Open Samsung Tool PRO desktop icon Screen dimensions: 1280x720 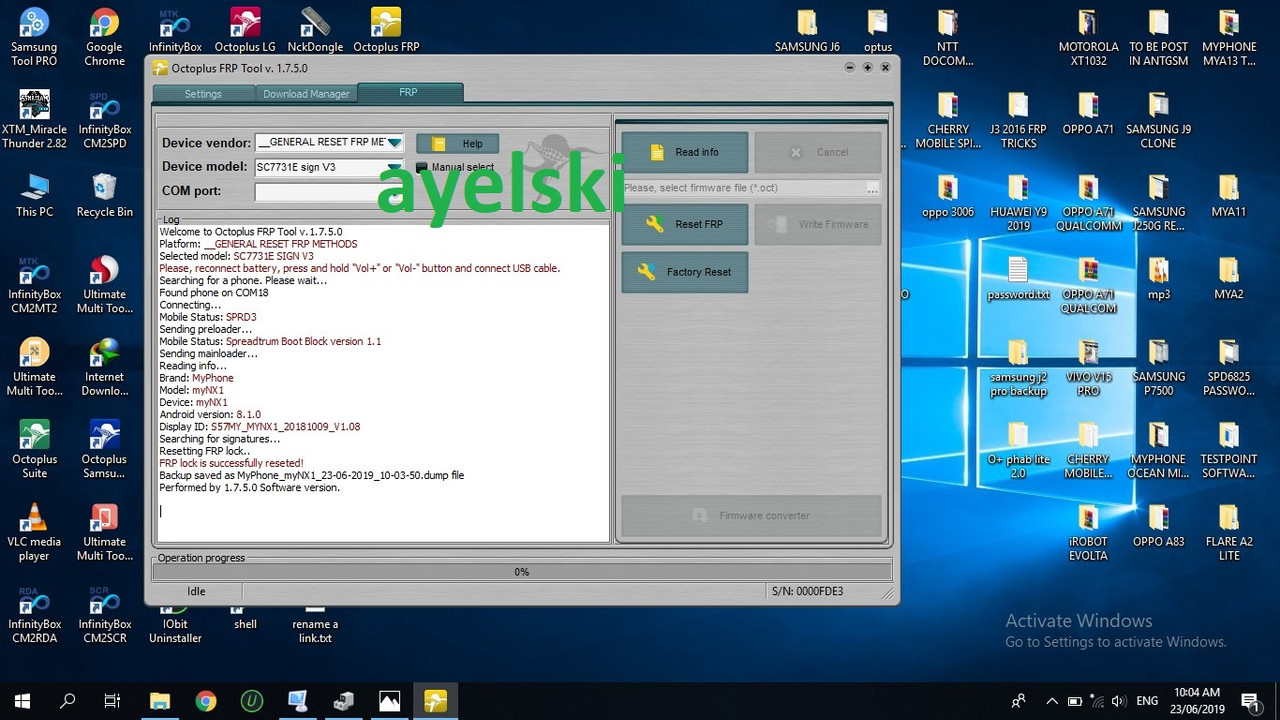(x=34, y=37)
